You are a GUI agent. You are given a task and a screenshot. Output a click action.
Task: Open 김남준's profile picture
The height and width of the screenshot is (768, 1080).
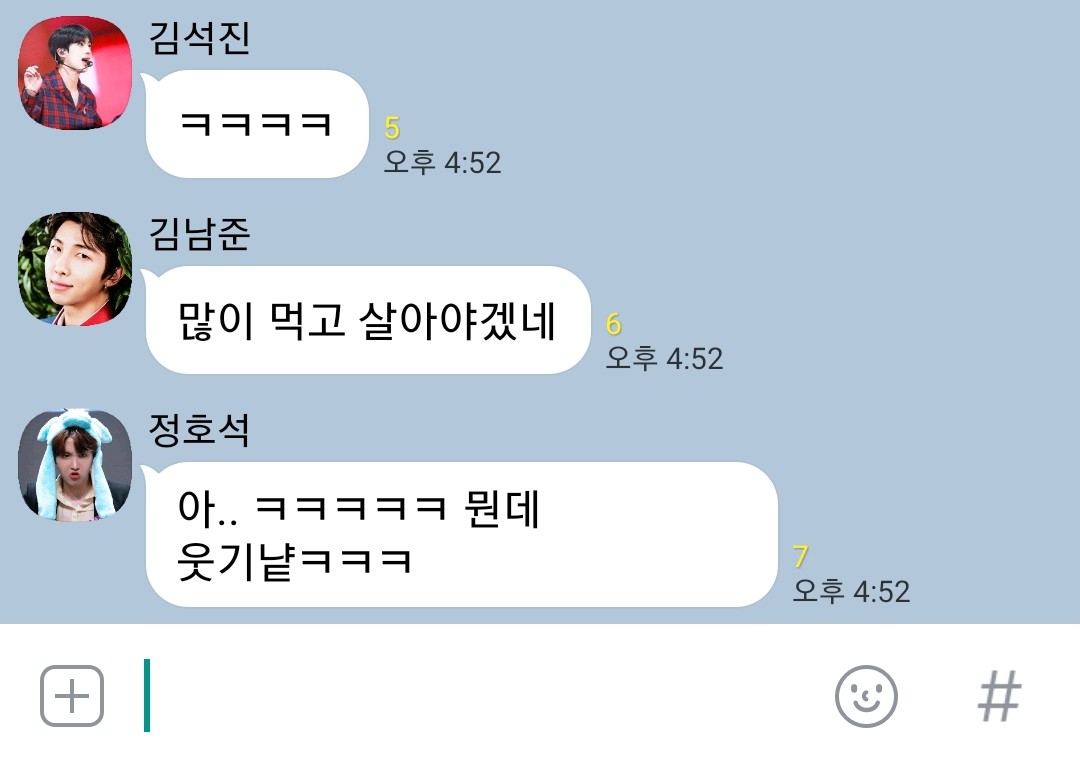point(75,269)
